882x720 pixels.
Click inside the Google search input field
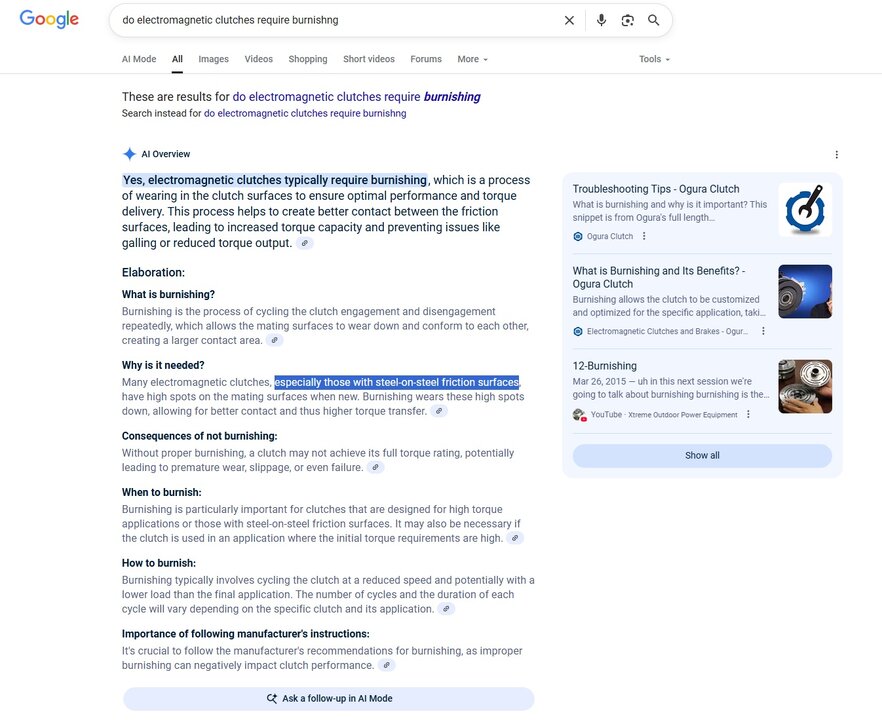point(330,20)
